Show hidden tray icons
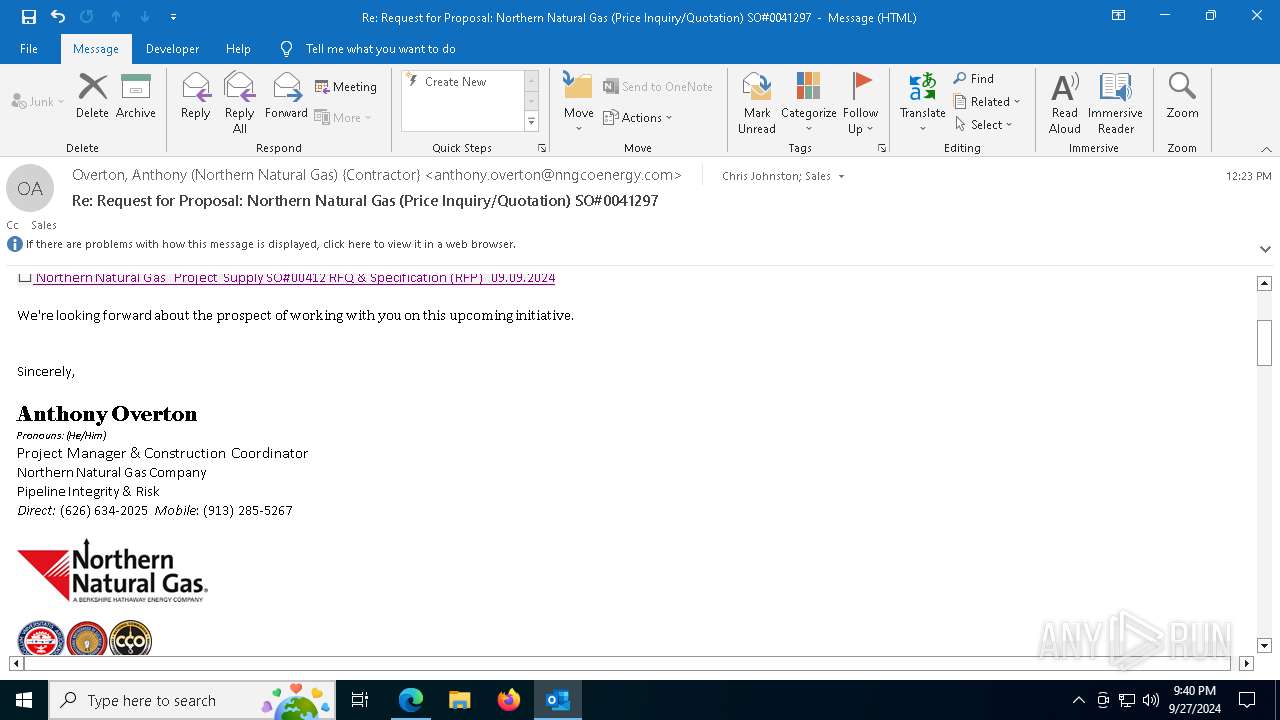1280x720 pixels. coord(1078,700)
